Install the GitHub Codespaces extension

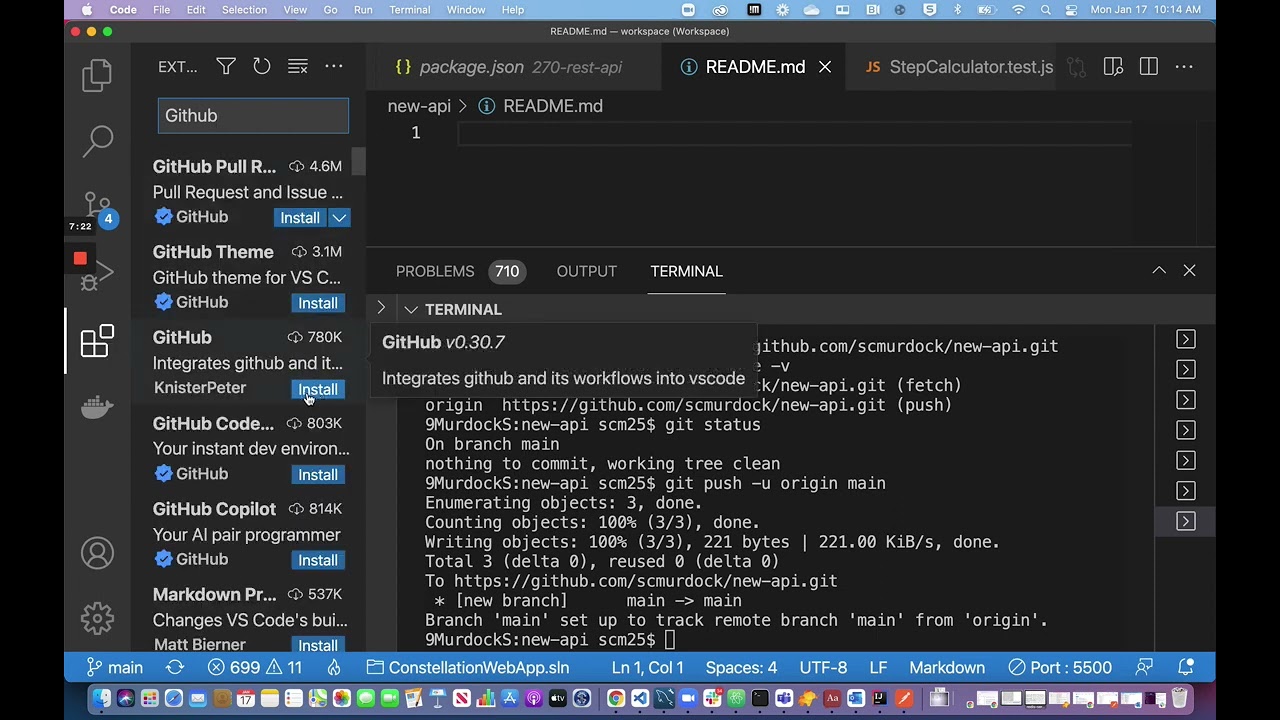click(318, 474)
